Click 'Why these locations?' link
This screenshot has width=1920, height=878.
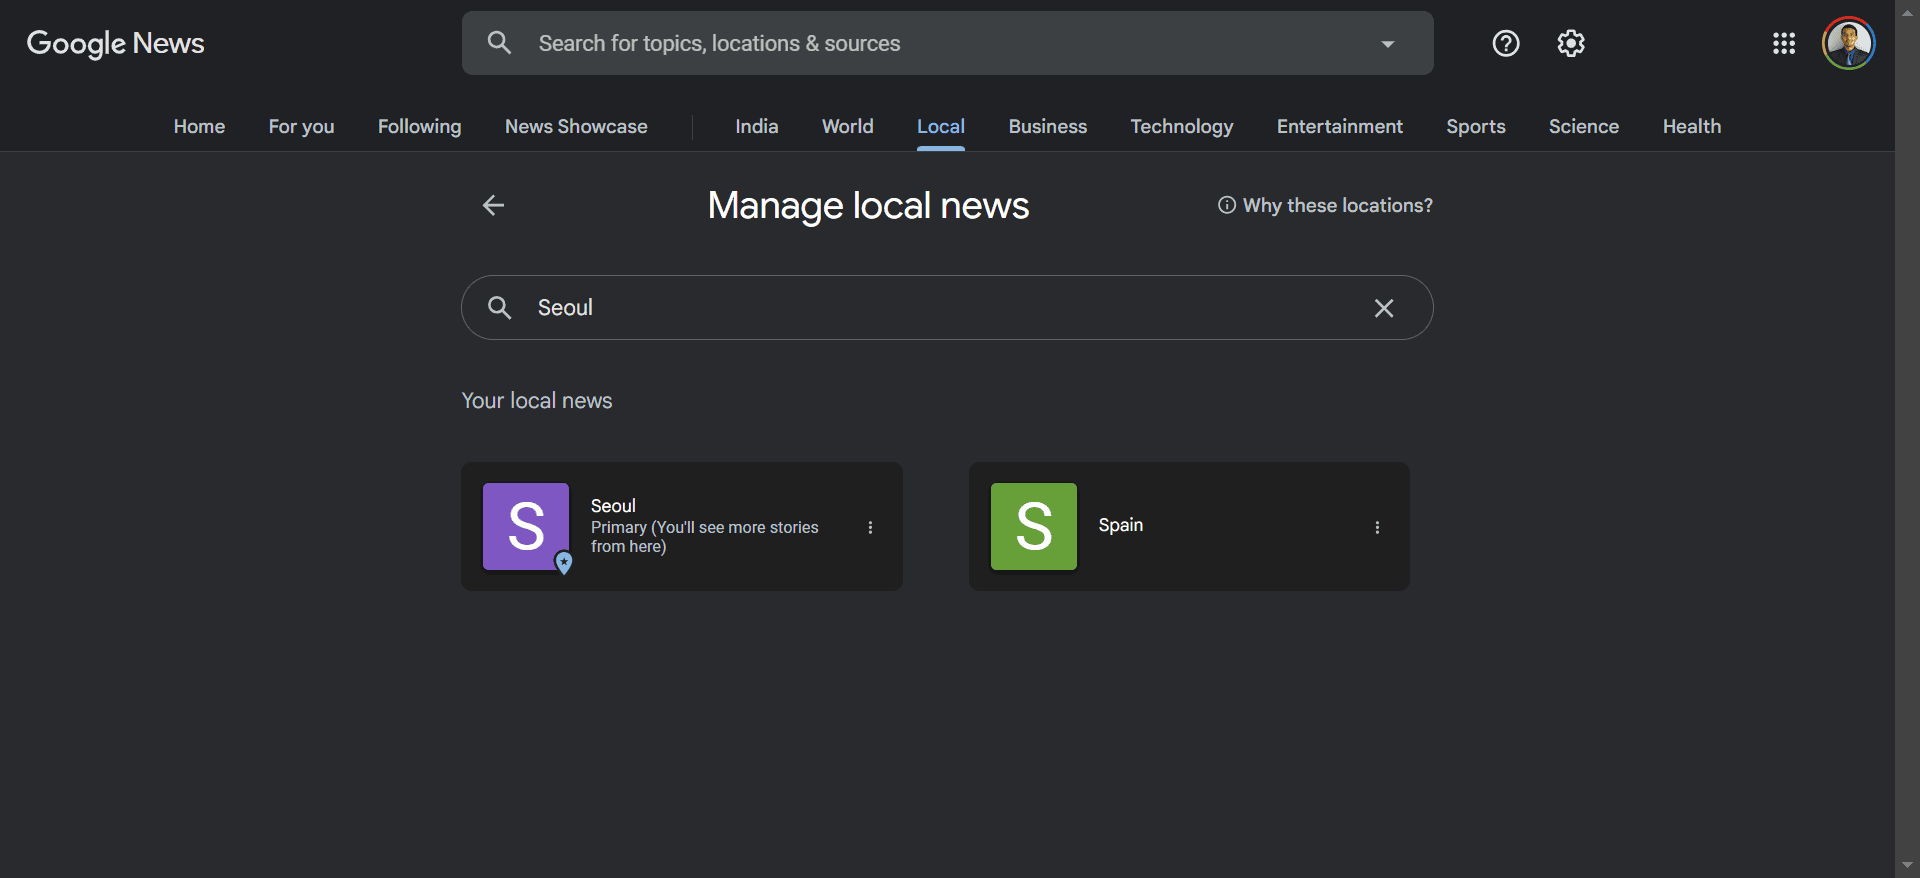click(1325, 205)
